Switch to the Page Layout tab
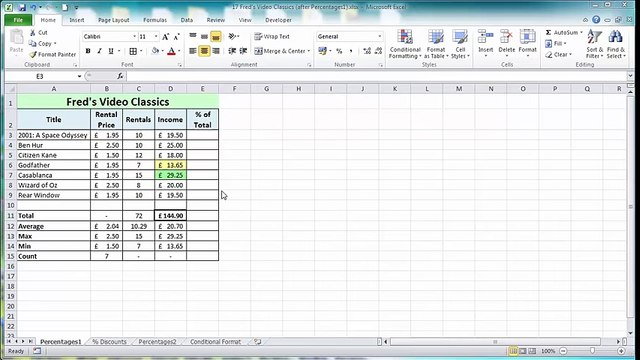This screenshot has width=640, height=360. pyautogui.click(x=113, y=20)
